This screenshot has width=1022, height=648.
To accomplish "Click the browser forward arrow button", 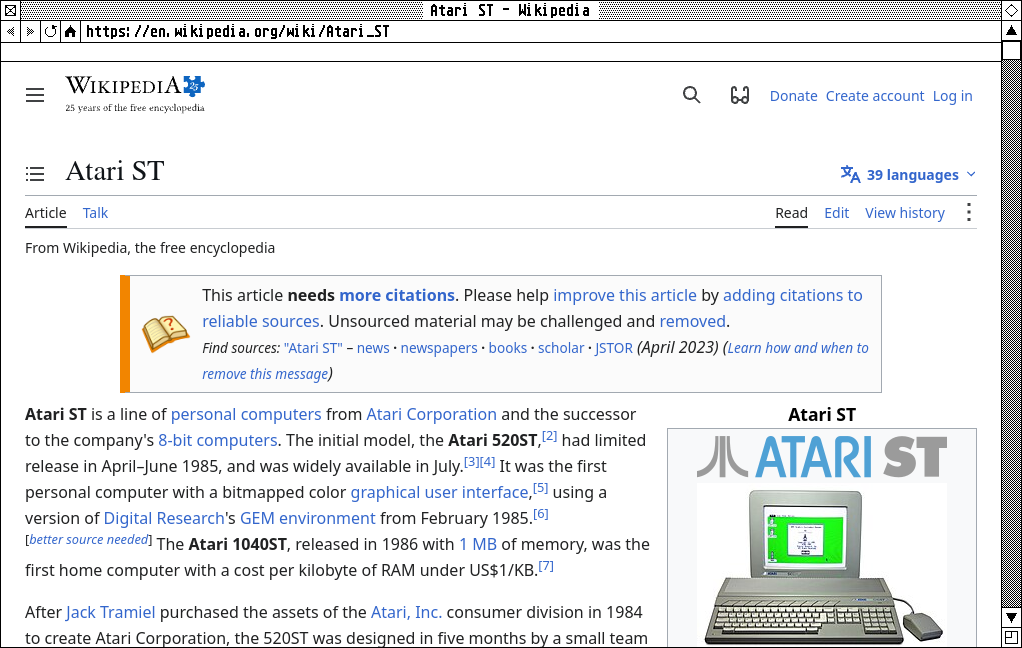I will pos(30,31).
